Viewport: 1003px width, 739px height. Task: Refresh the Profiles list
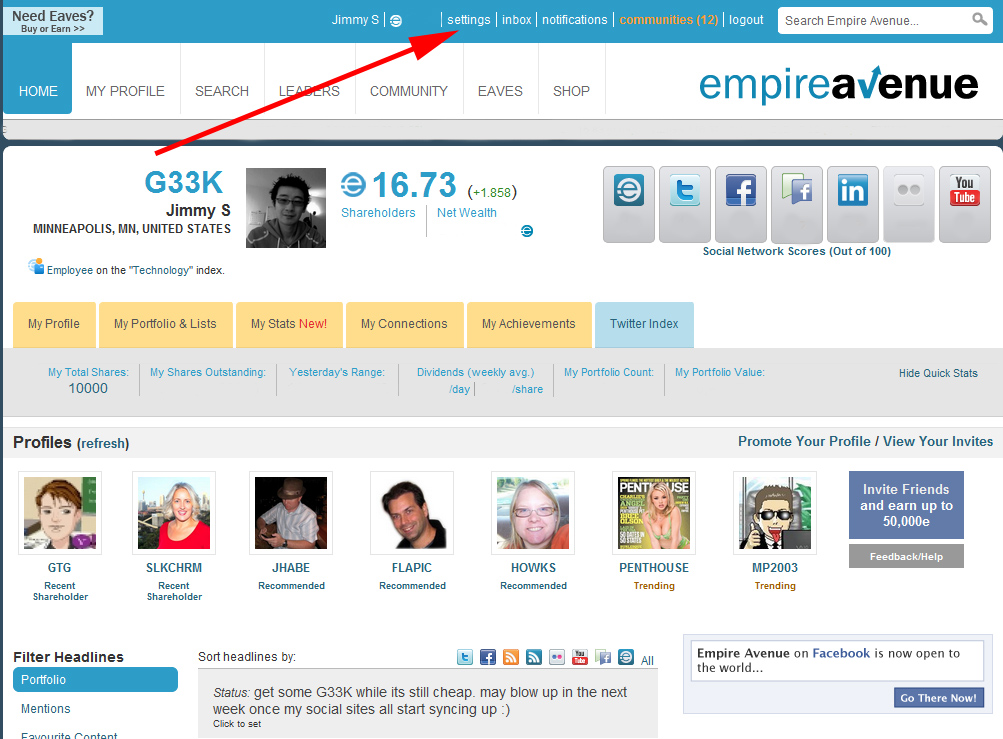tap(103, 443)
